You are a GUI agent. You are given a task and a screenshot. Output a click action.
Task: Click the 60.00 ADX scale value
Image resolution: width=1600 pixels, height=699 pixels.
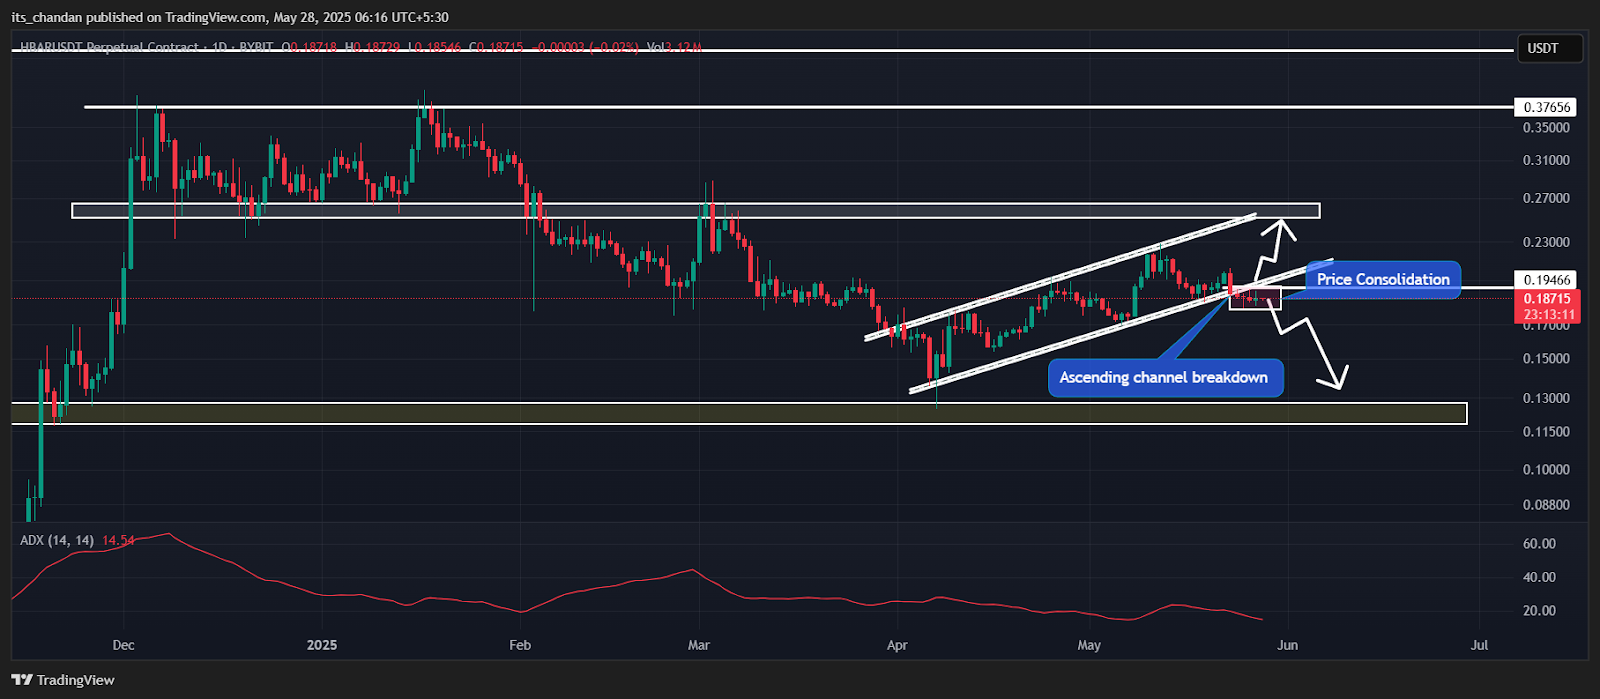click(1540, 544)
